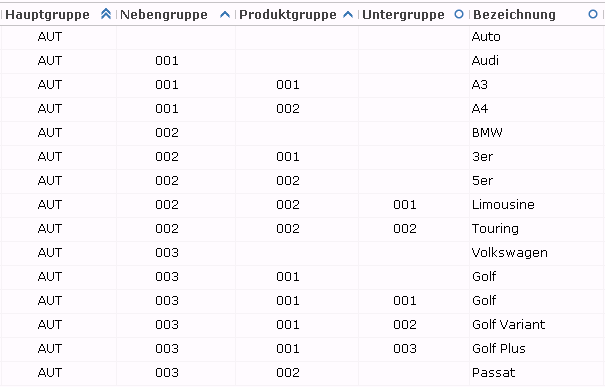The width and height of the screenshot is (605, 387).
Task: Select the Golf Variant row
Action: (302, 325)
